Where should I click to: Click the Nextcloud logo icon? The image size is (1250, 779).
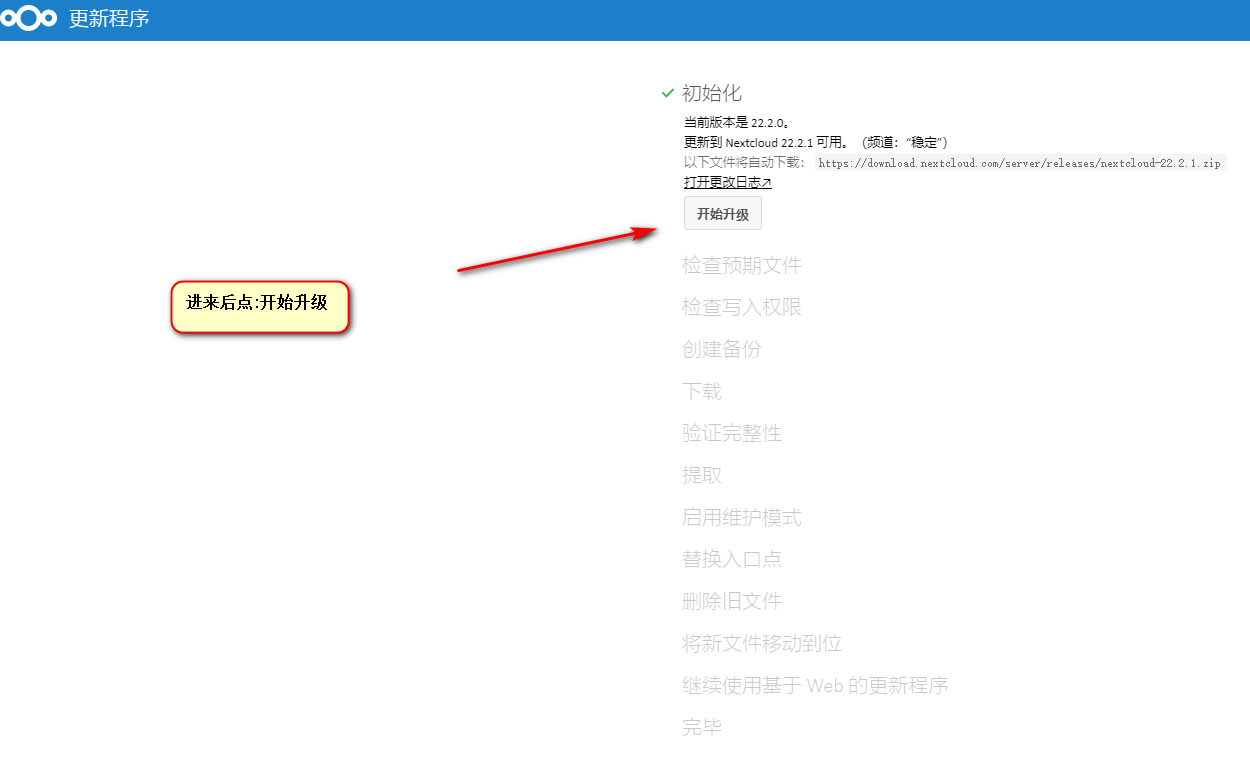(x=29, y=18)
